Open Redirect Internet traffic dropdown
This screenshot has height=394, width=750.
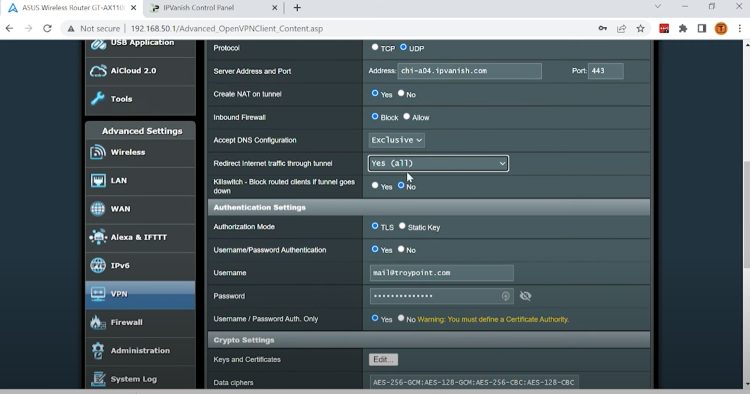click(438, 163)
